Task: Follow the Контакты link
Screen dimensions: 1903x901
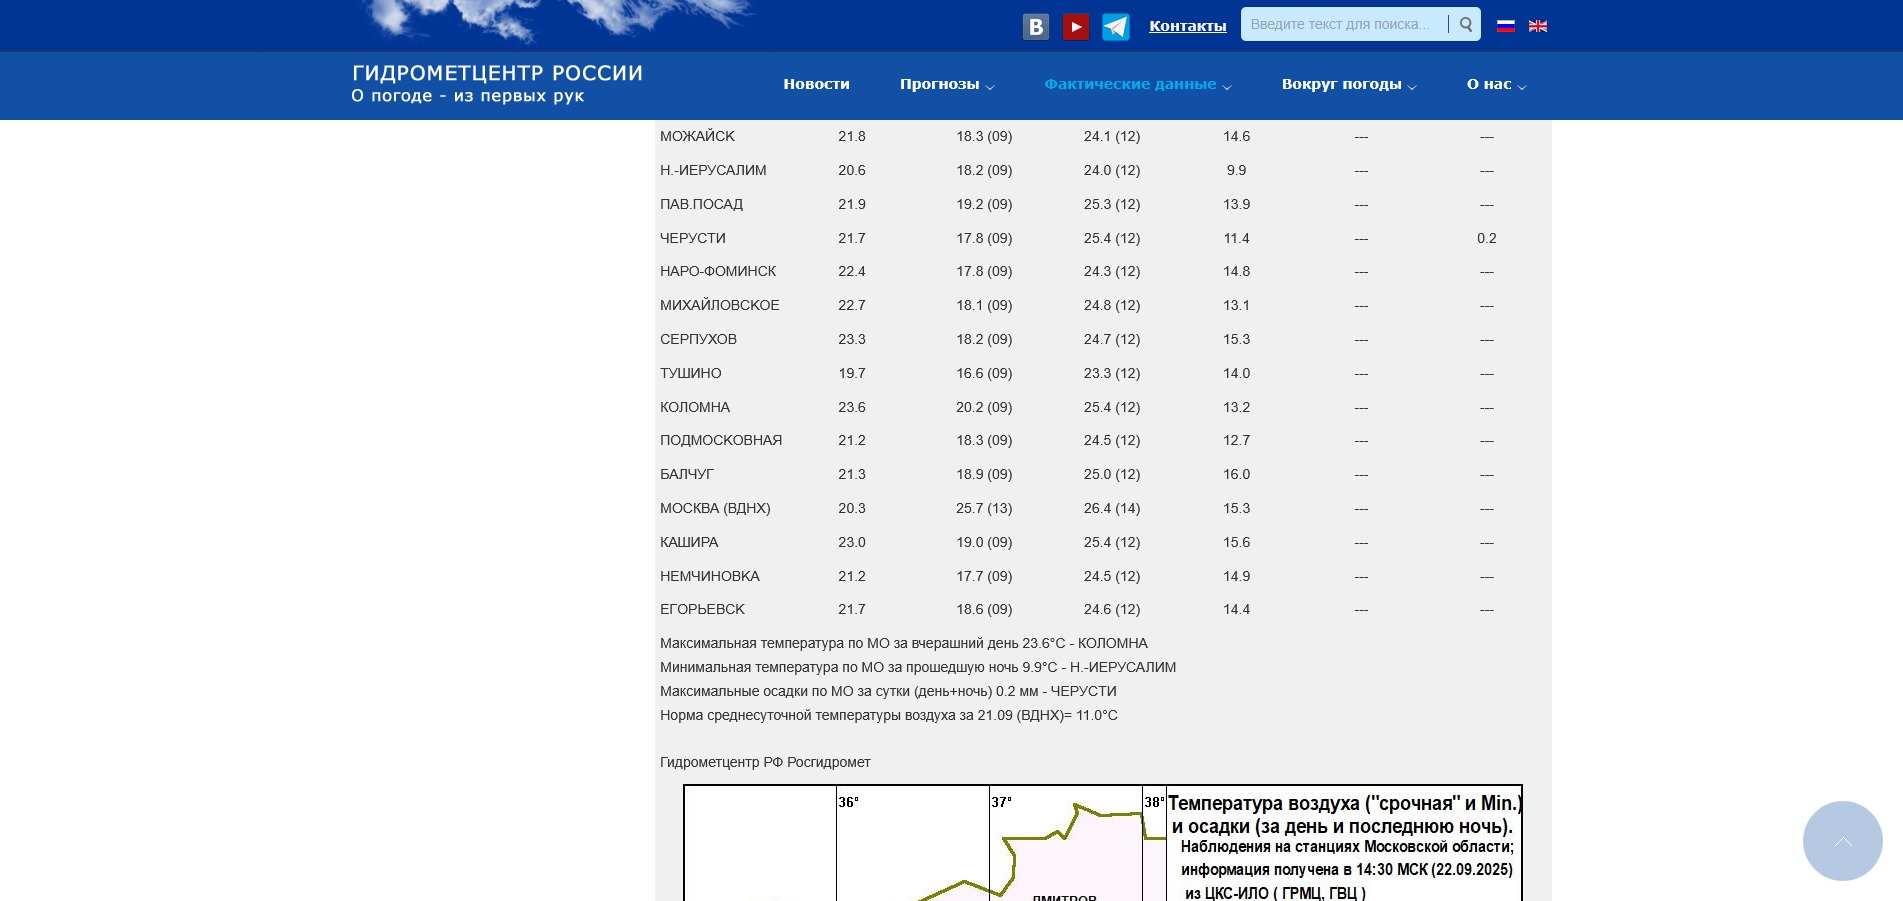Action: 1187,26
